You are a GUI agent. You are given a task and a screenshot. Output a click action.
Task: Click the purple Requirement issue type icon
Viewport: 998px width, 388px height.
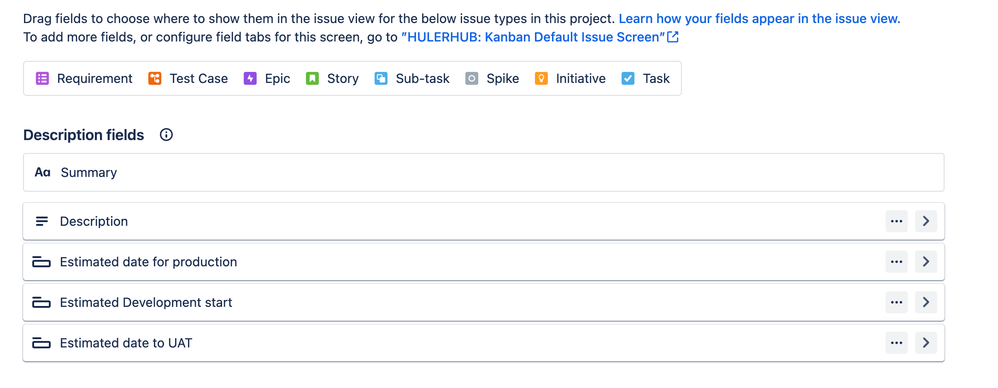click(42, 79)
